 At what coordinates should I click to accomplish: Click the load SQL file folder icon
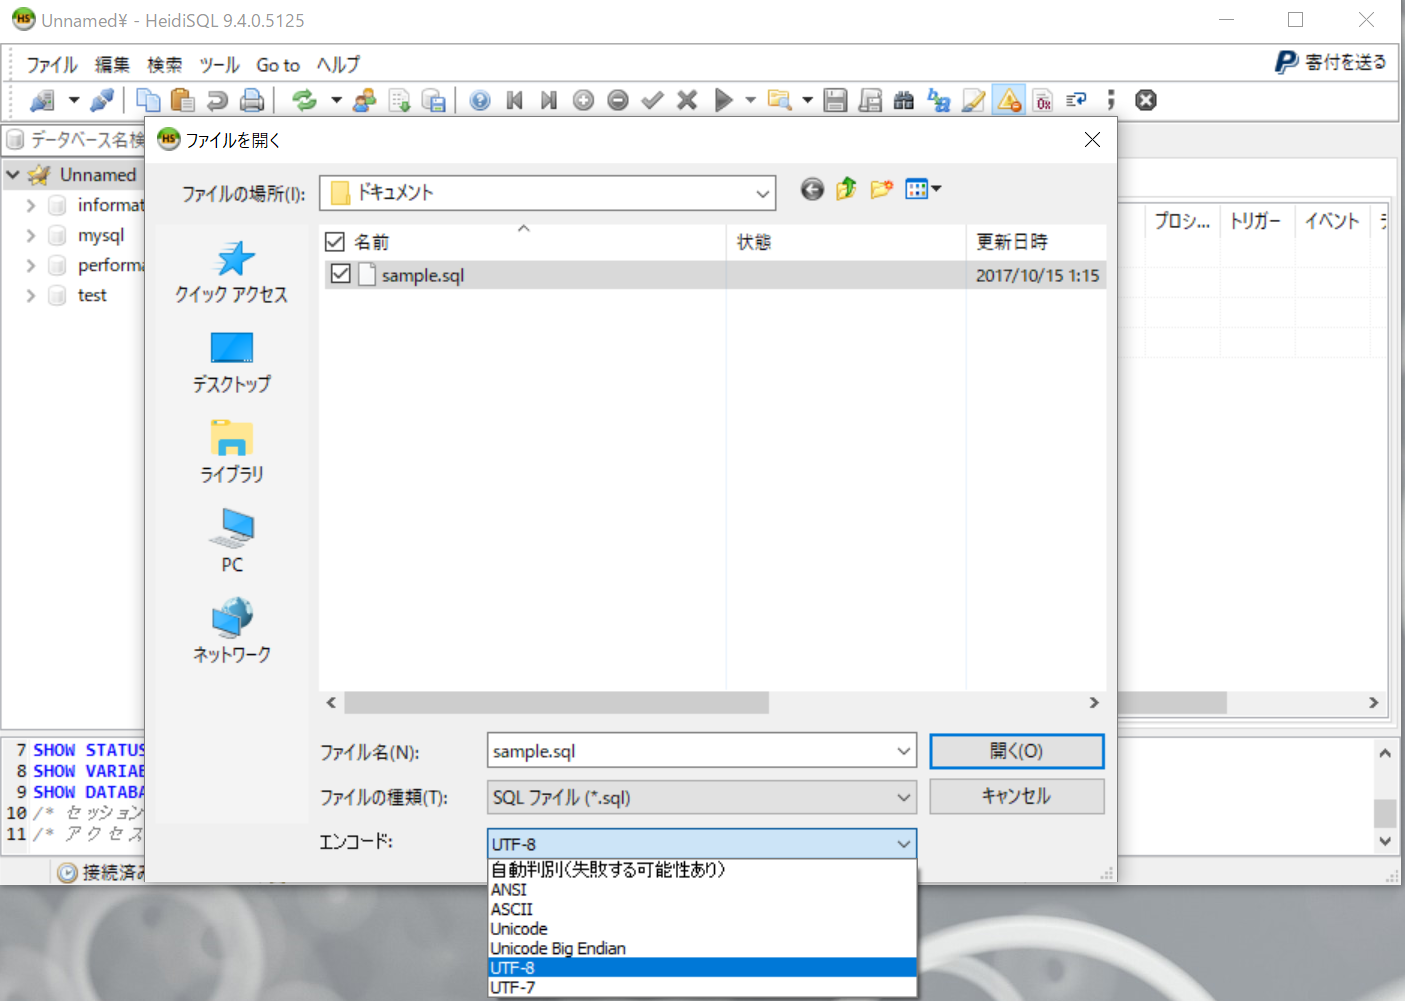pos(779,100)
